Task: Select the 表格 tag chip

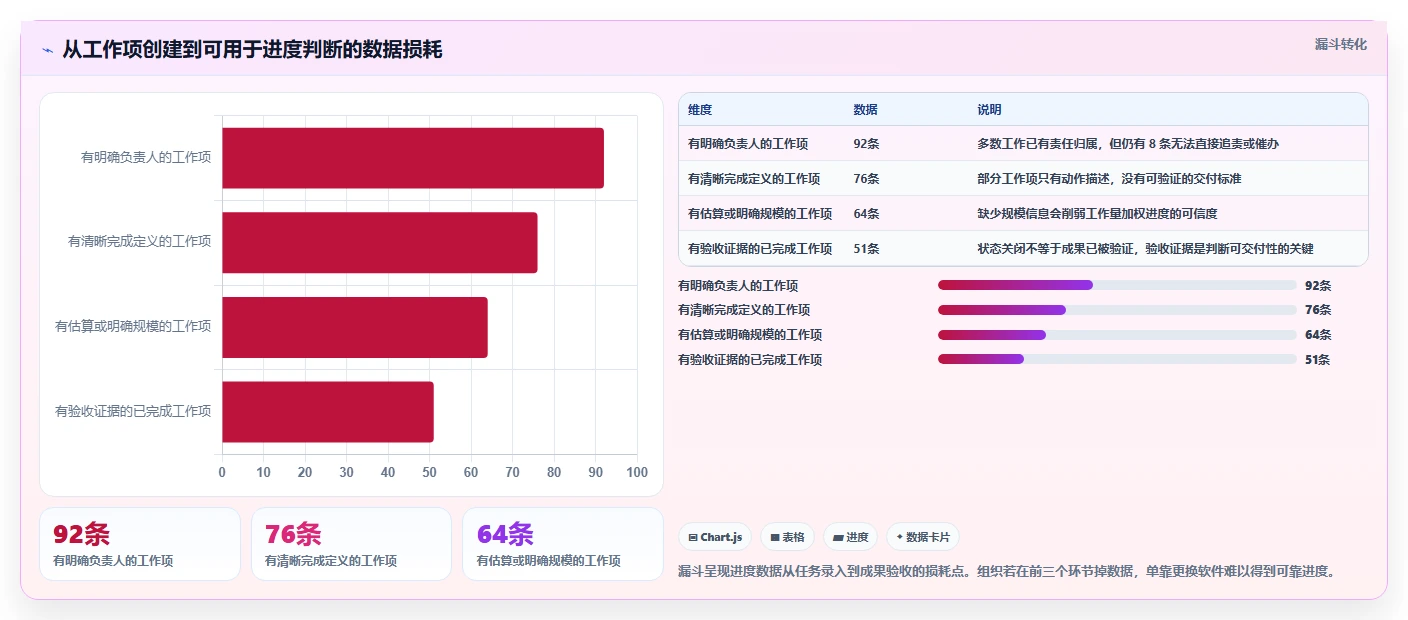Action: pos(788,537)
